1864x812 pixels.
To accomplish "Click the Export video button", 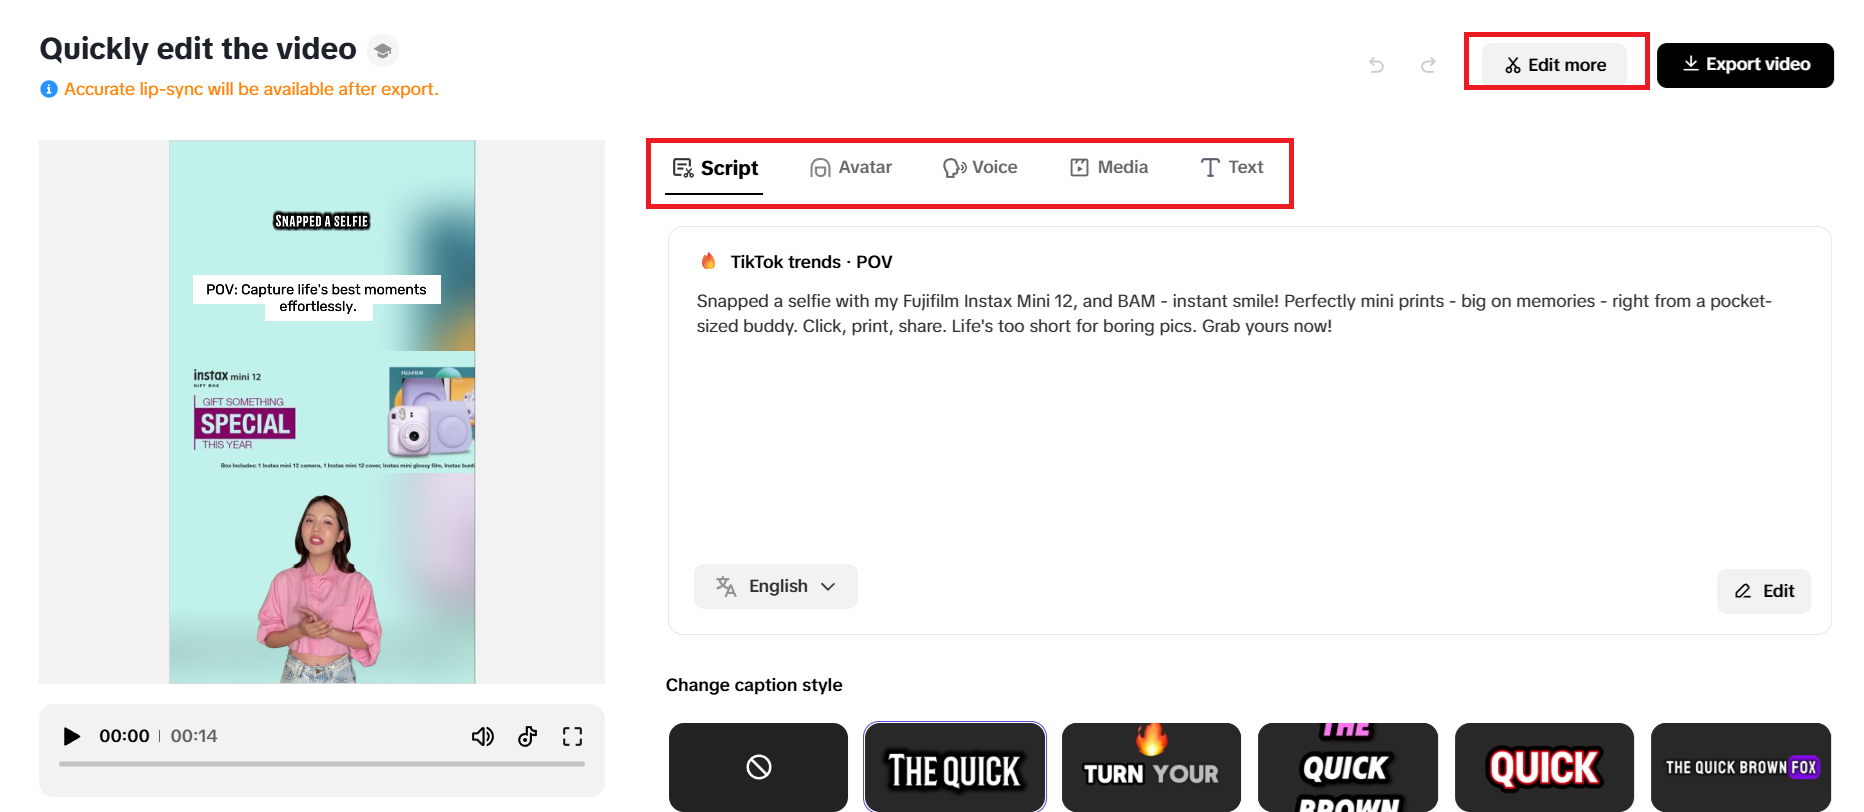I will (1745, 65).
